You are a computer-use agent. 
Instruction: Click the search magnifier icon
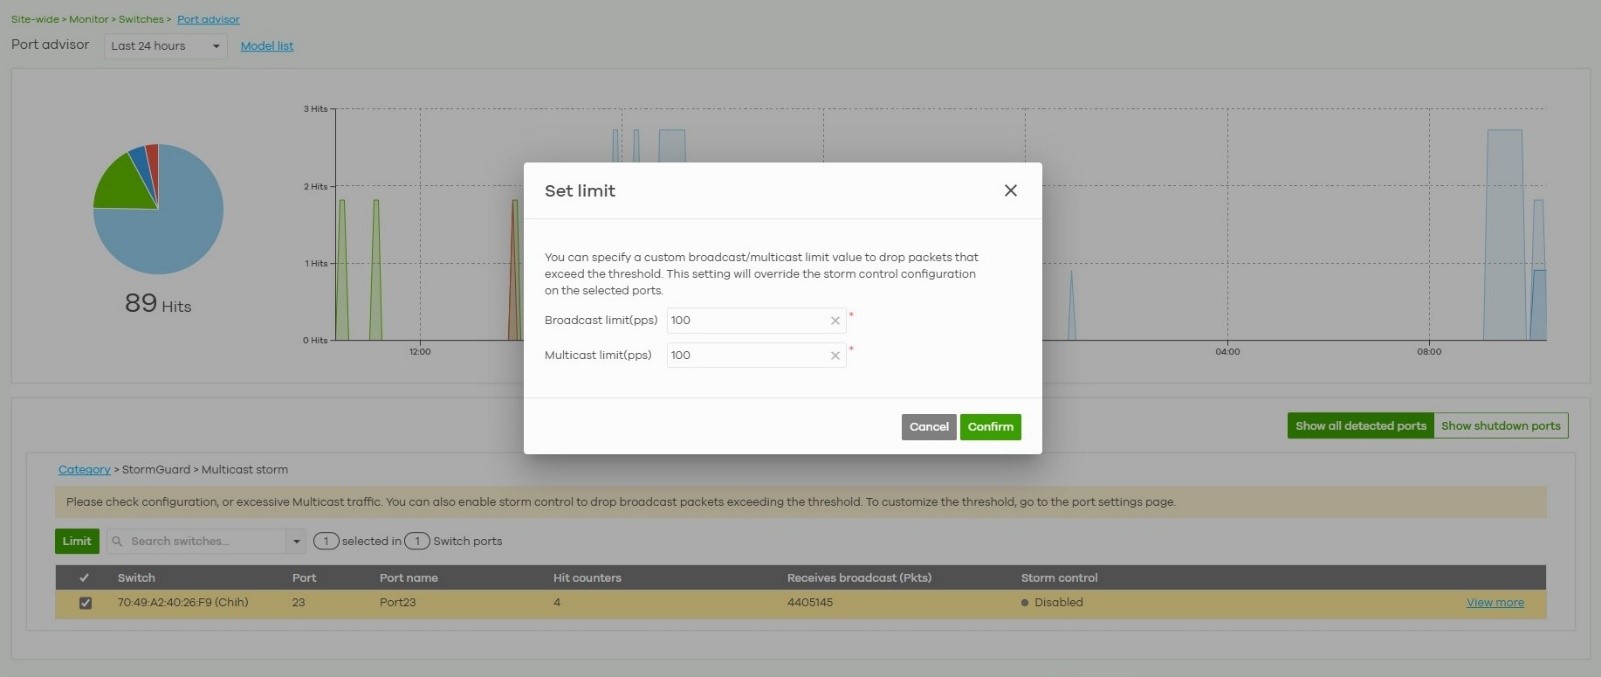tap(118, 541)
